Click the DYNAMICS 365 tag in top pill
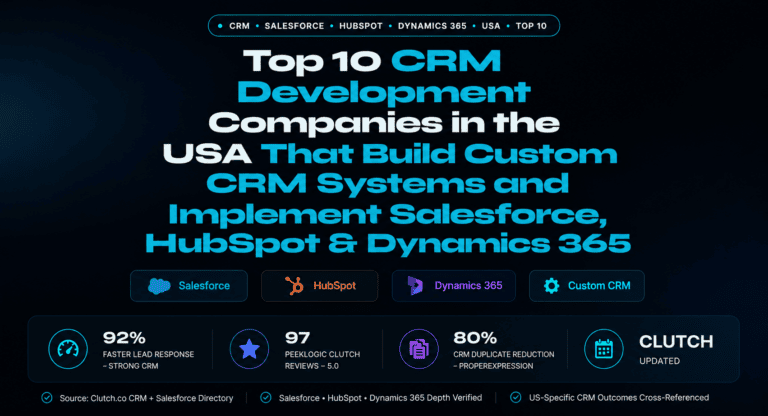The image size is (768, 416). coord(432,26)
